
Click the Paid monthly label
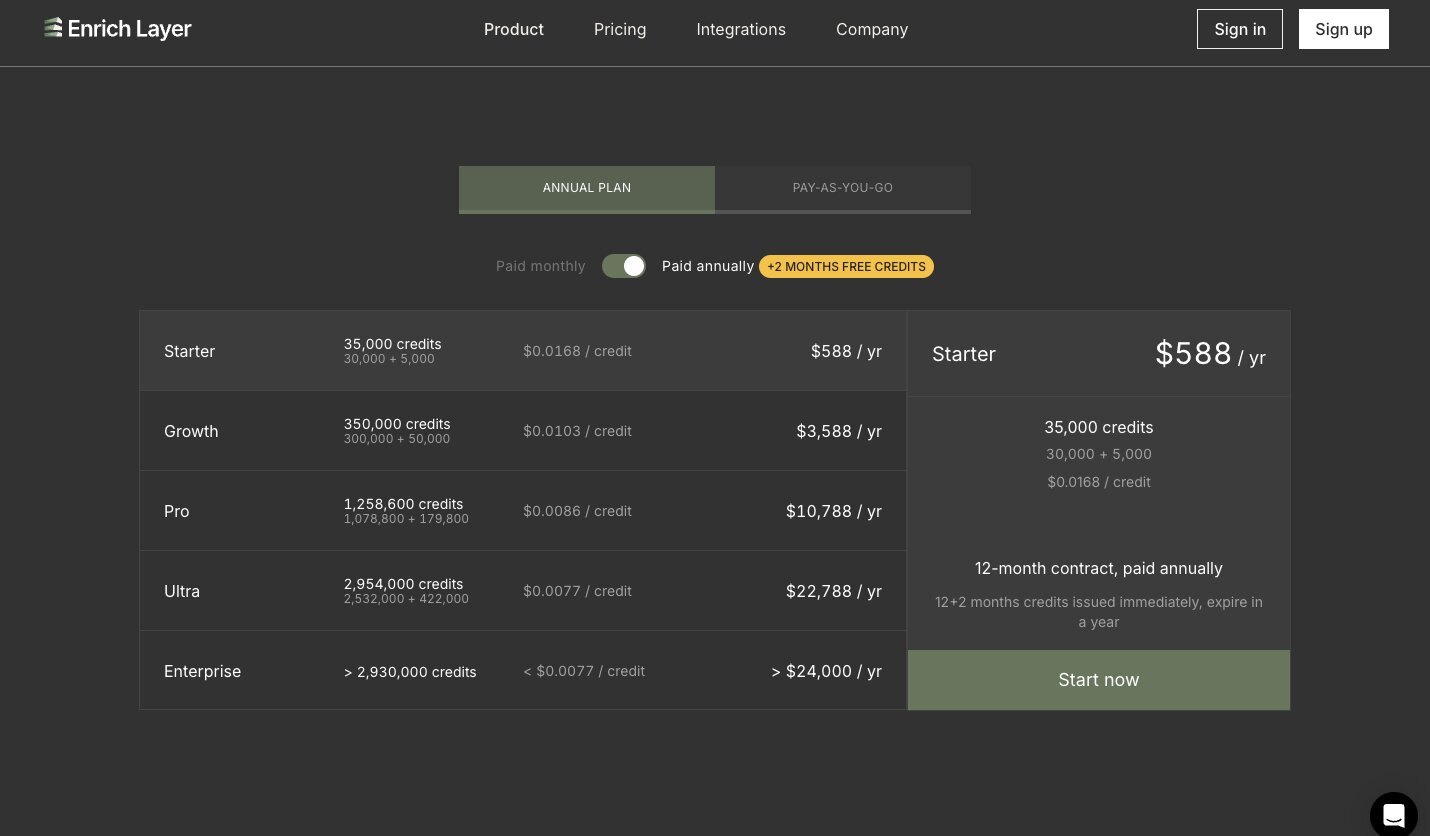pos(541,266)
